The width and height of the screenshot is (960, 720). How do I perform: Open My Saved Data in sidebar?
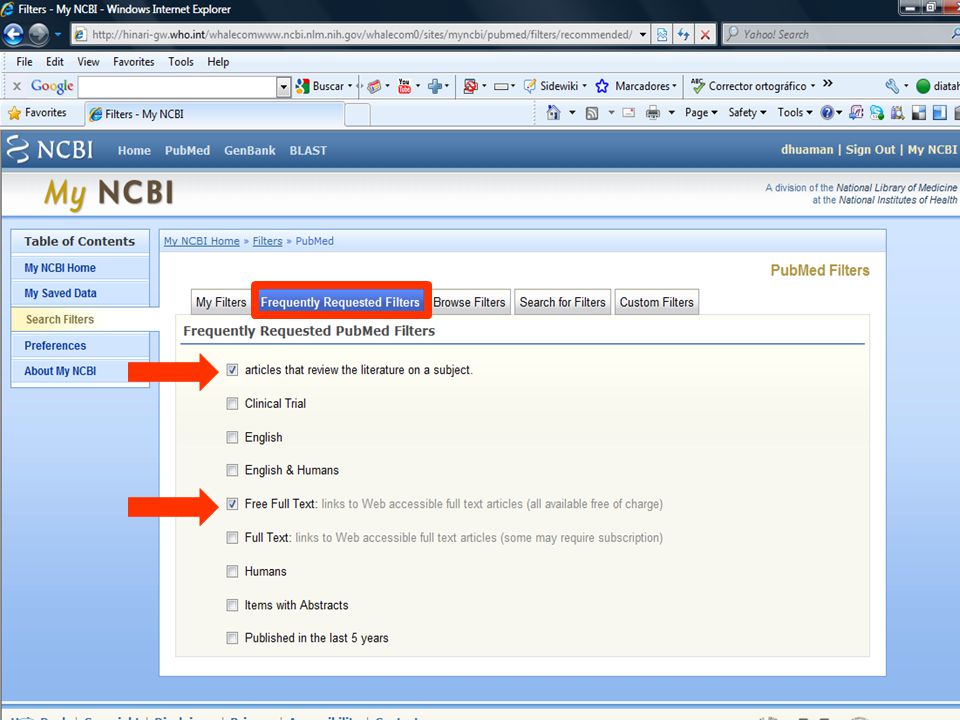pyautogui.click(x=61, y=293)
